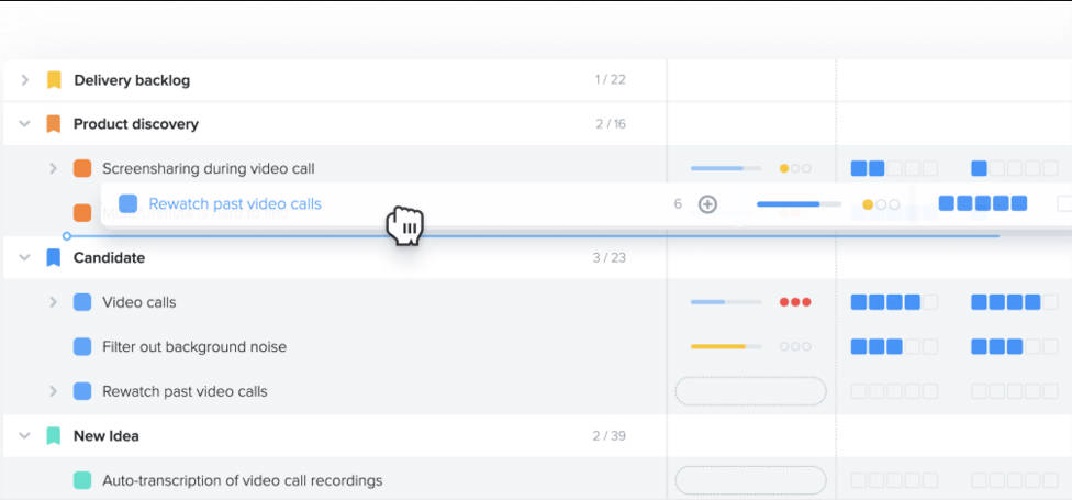Click the blue Candidate bookmark icon
1072x500 pixels.
click(54, 258)
